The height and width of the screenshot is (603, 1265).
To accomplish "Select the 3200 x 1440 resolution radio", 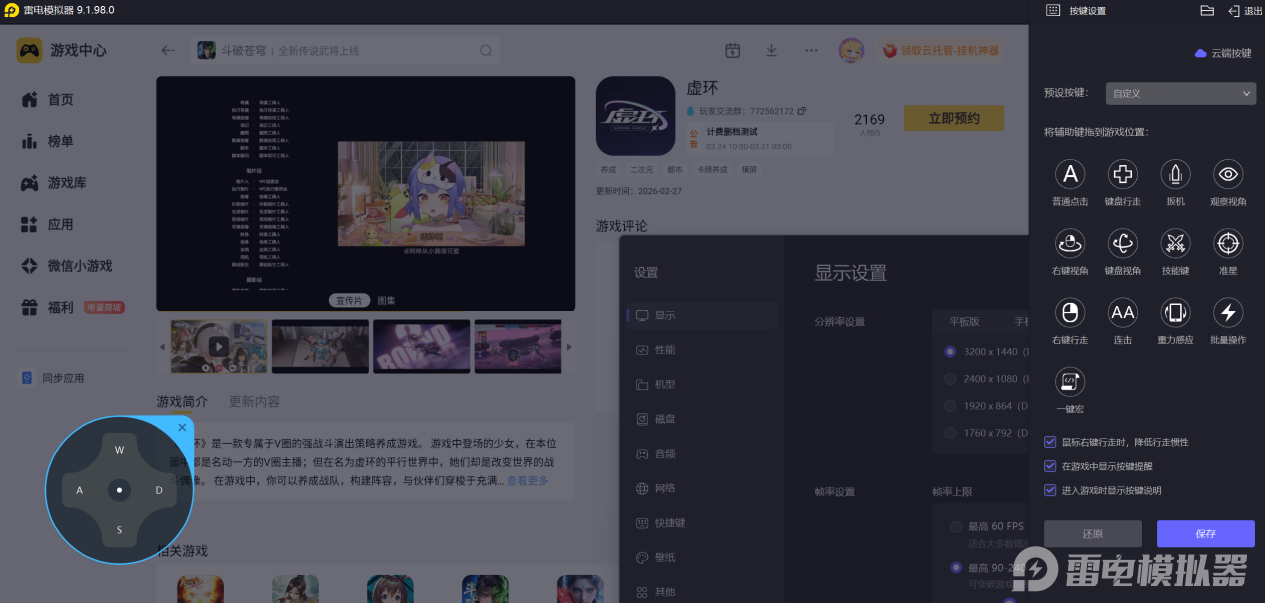I will click(x=950, y=352).
